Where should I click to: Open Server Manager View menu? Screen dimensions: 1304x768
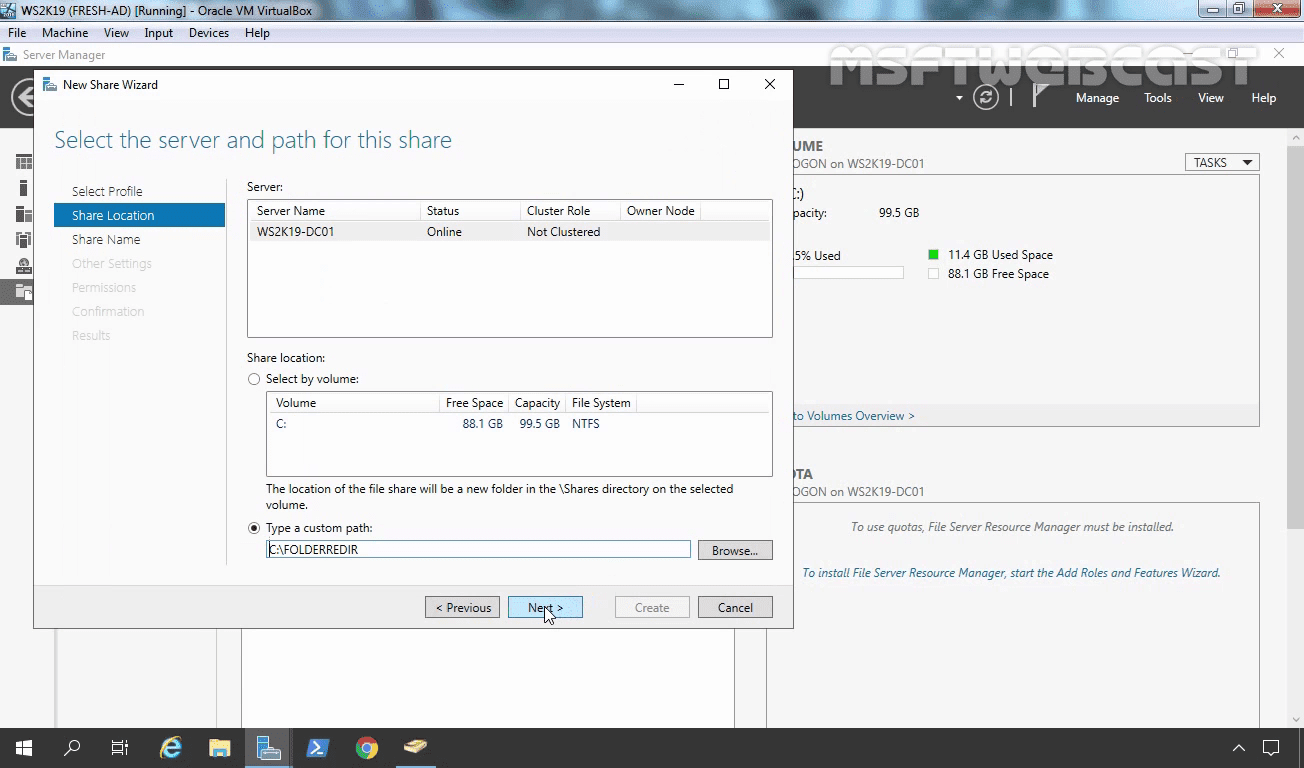[x=1211, y=98]
